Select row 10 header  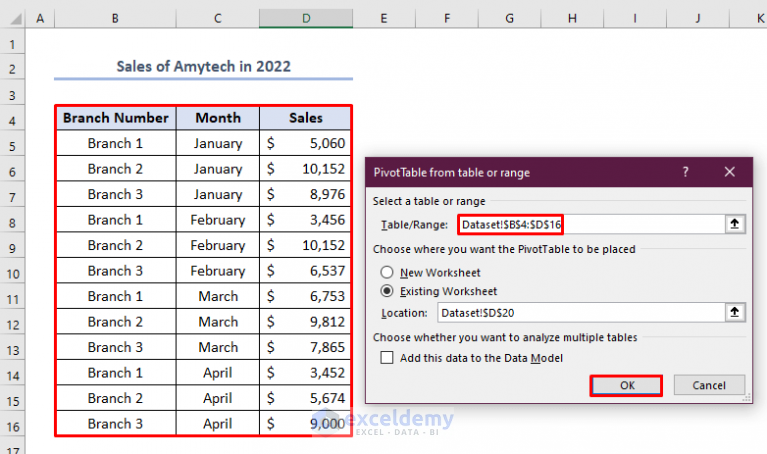[12, 273]
